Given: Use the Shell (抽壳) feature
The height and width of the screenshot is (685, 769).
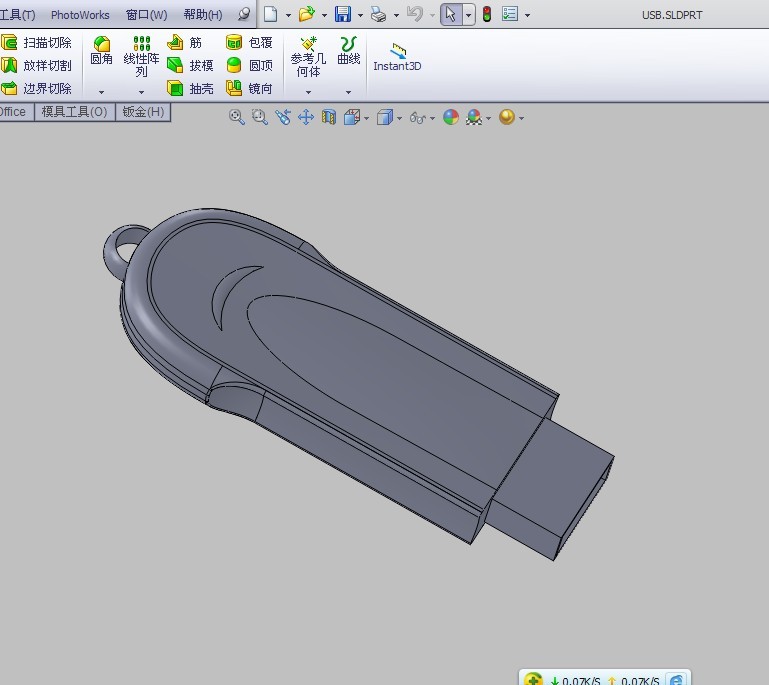Looking at the screenshot, I should [190, 88].
